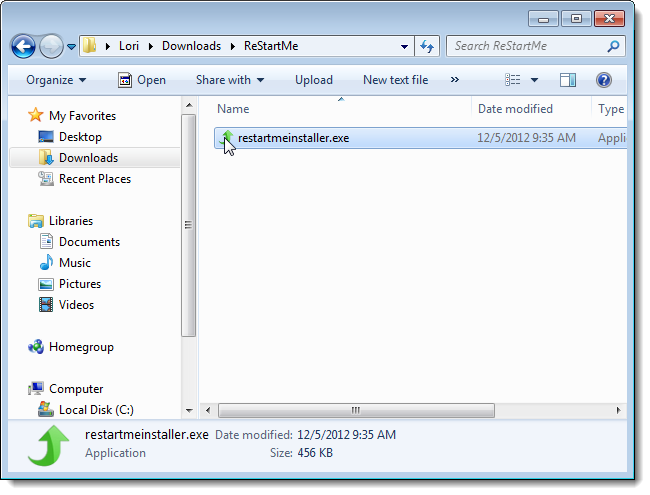Click the file's 12/5/2012 9:35 AM date cell

click(526, 138)
